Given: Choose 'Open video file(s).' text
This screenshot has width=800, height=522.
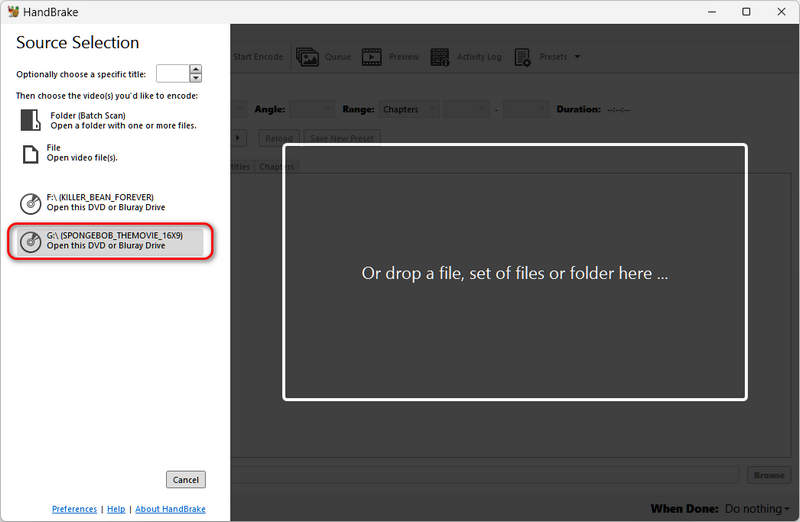Looking at the screenshot, I should coord(82,158).
